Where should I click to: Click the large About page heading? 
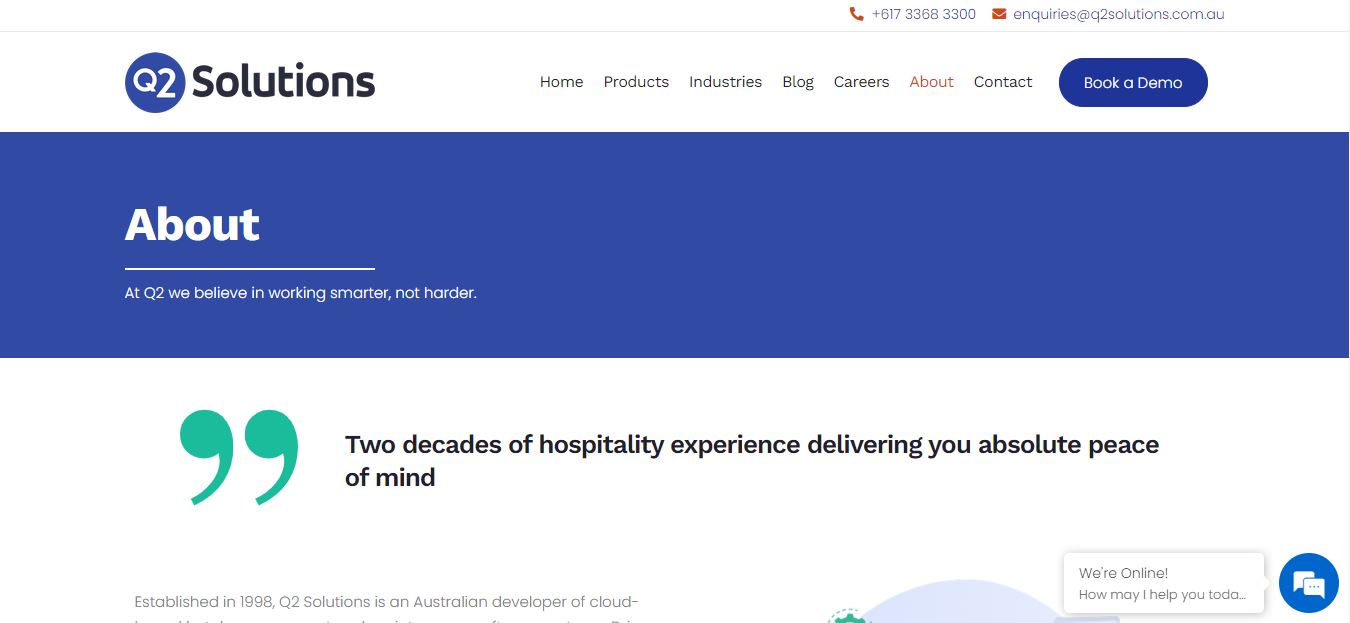coord(192,224)
